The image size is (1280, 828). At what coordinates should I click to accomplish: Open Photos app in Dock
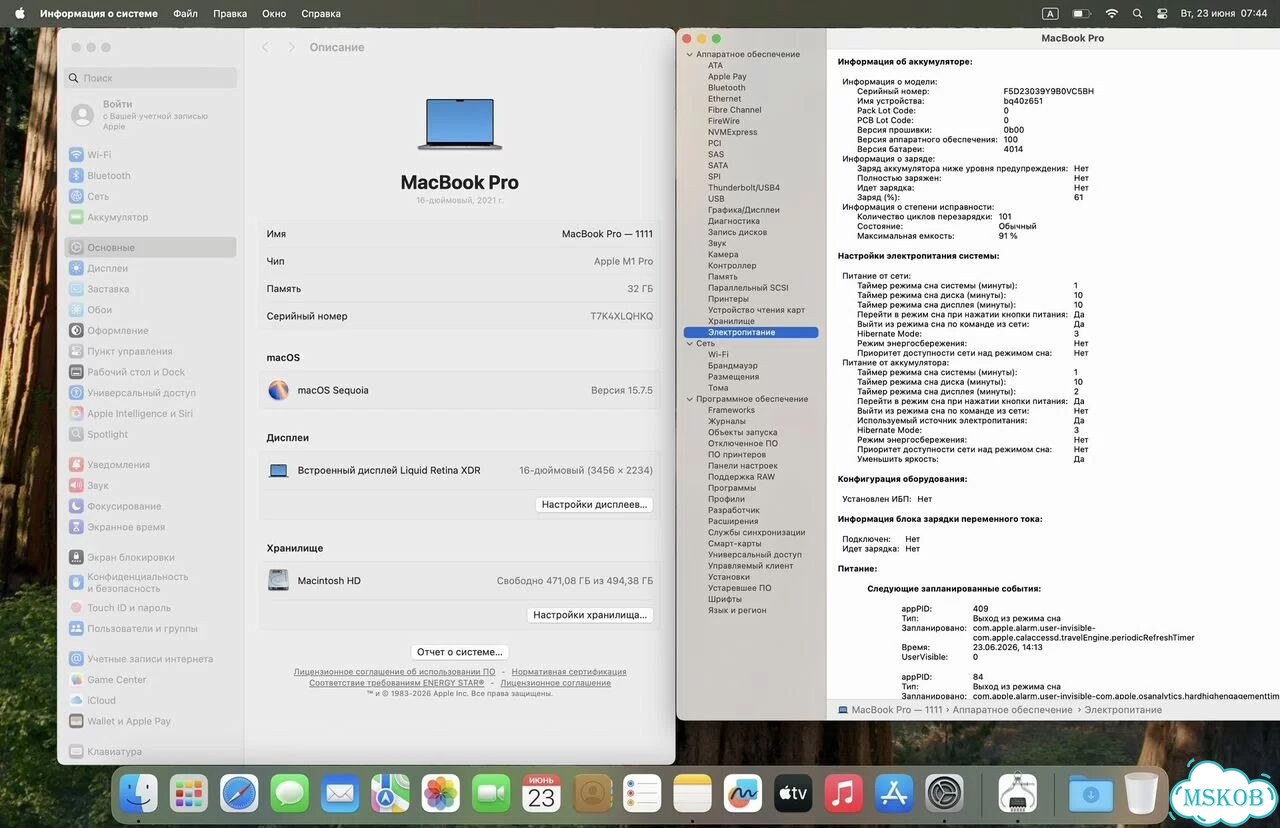441,794
